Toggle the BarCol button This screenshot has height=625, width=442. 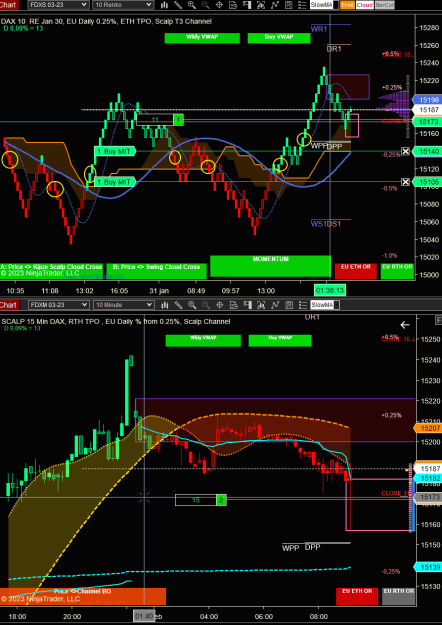pos(384,5)
